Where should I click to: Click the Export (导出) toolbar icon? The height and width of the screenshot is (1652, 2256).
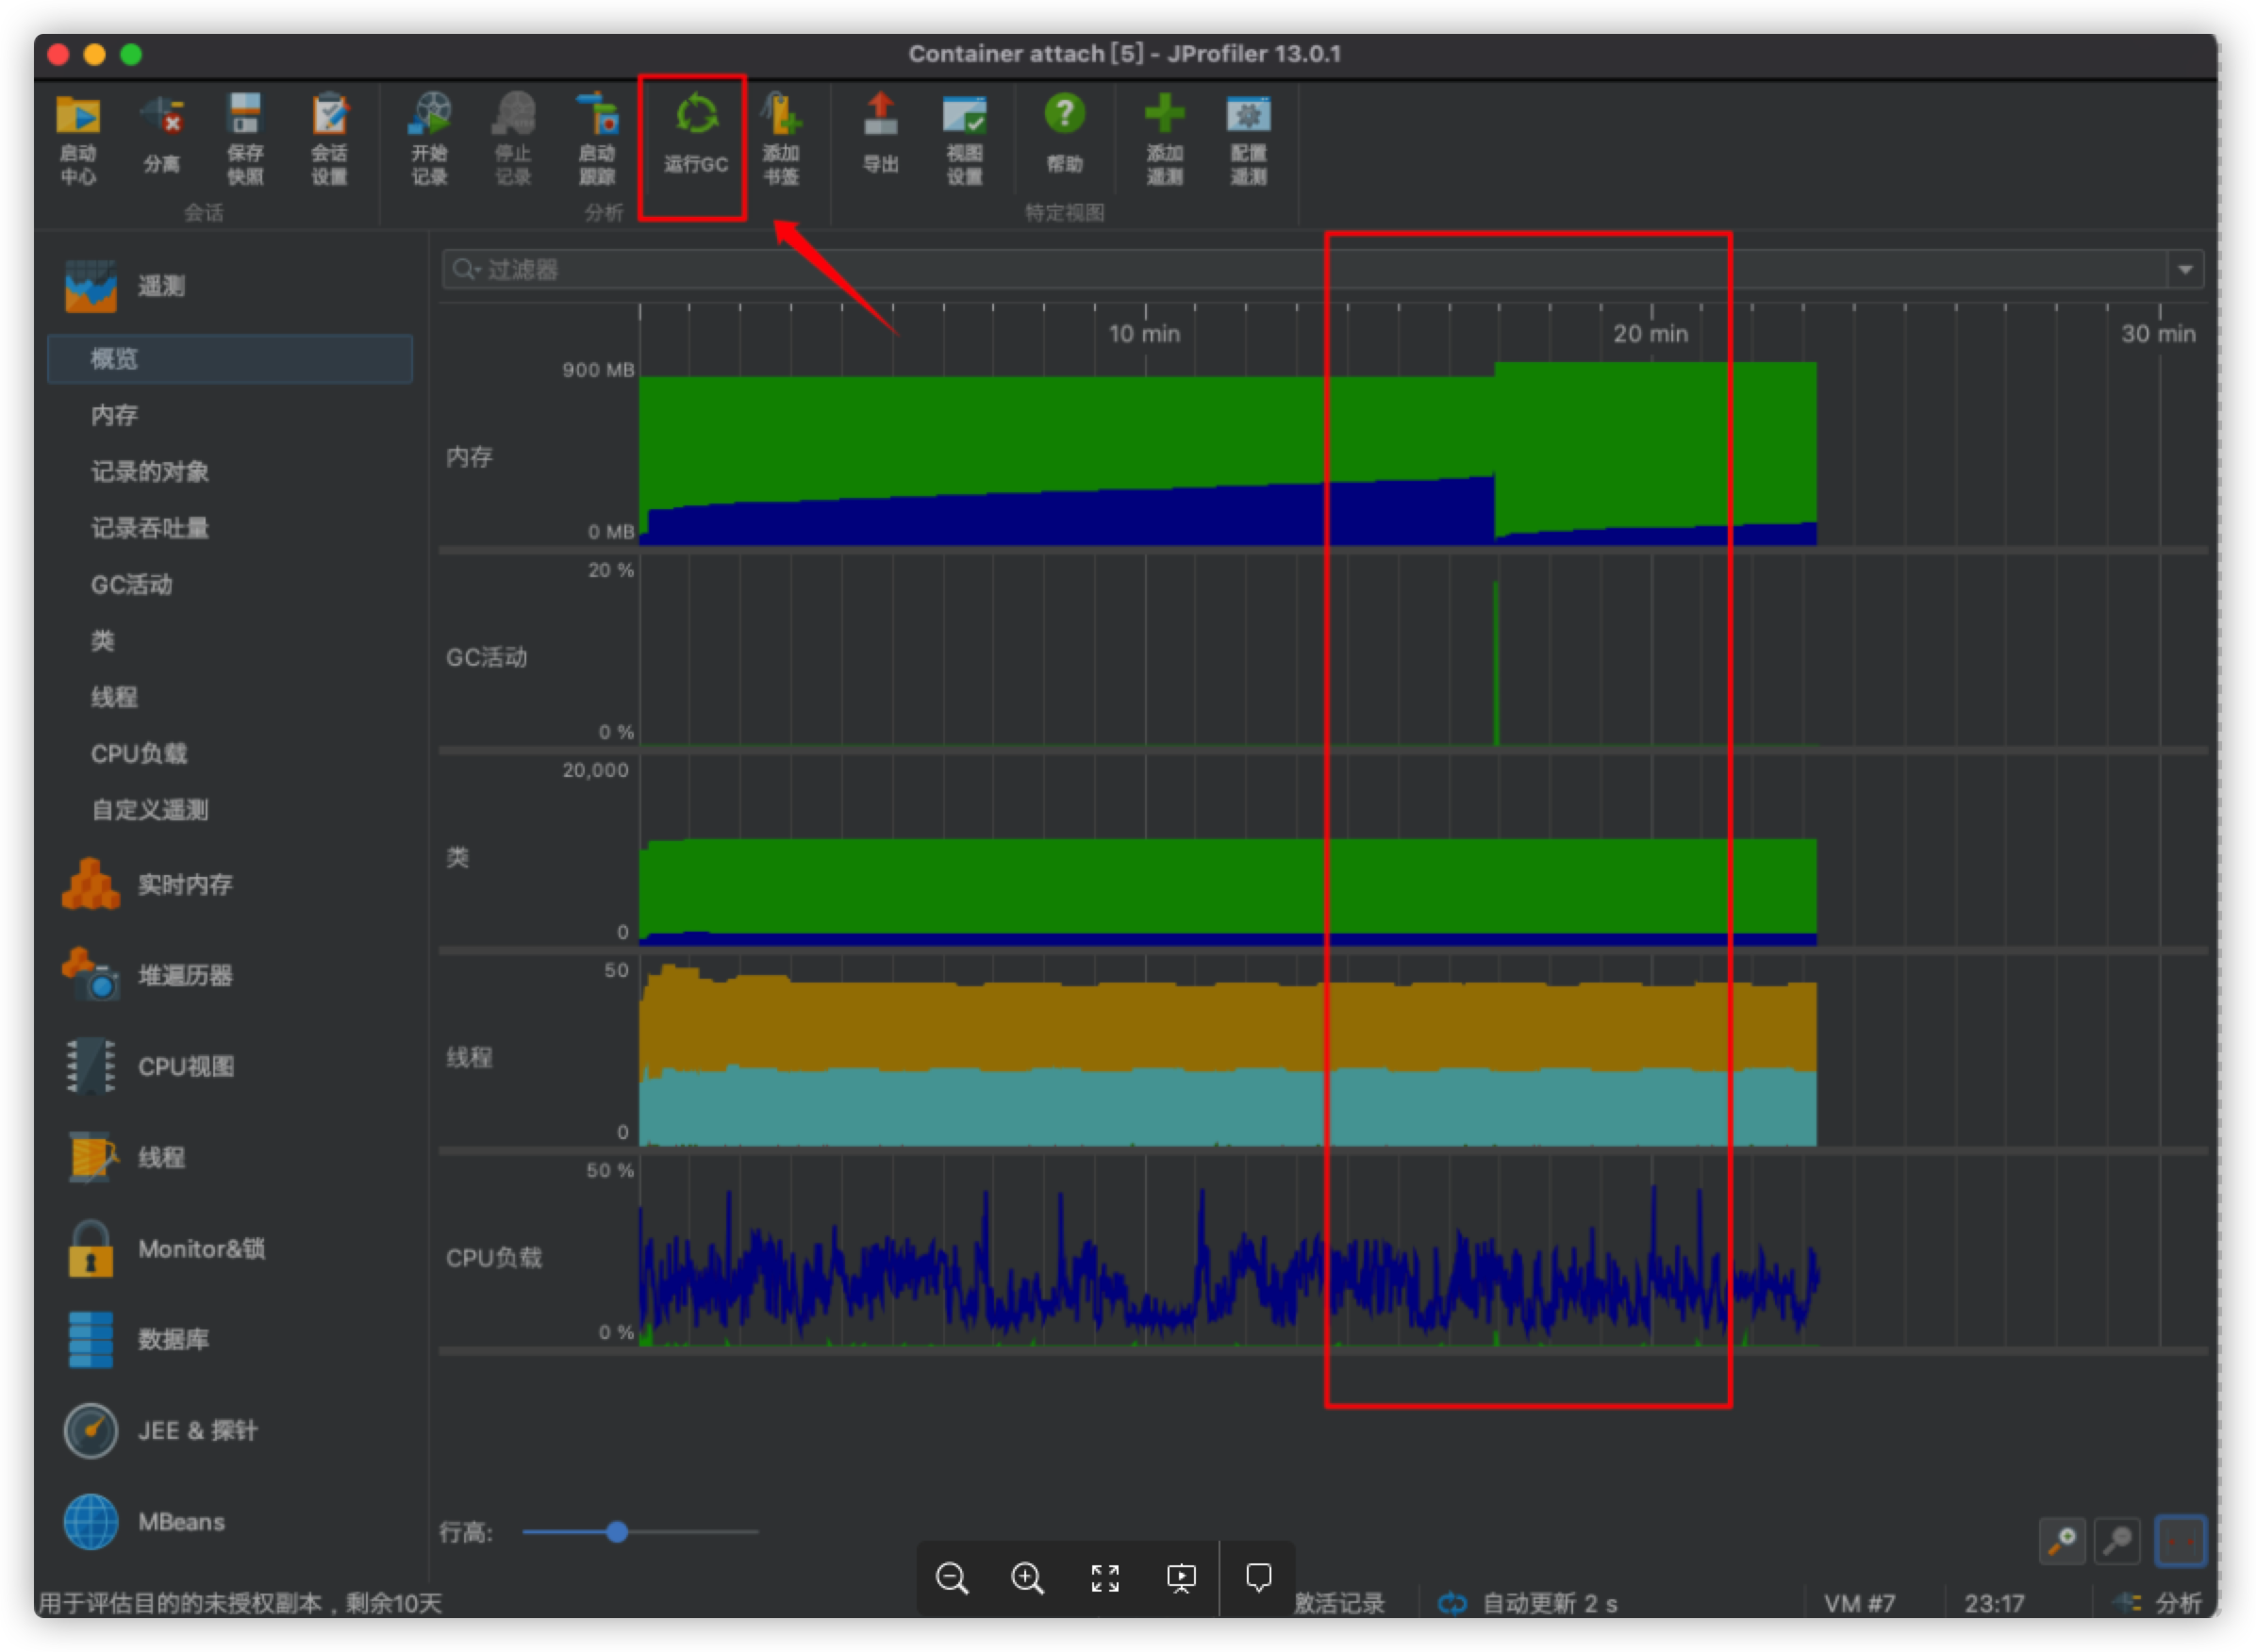[x=880, y=116]
